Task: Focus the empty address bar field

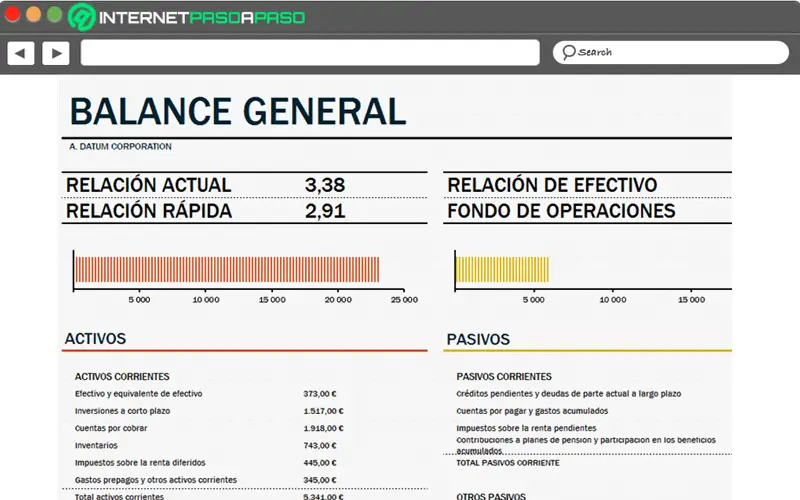Action: click(x=310, y=53)
